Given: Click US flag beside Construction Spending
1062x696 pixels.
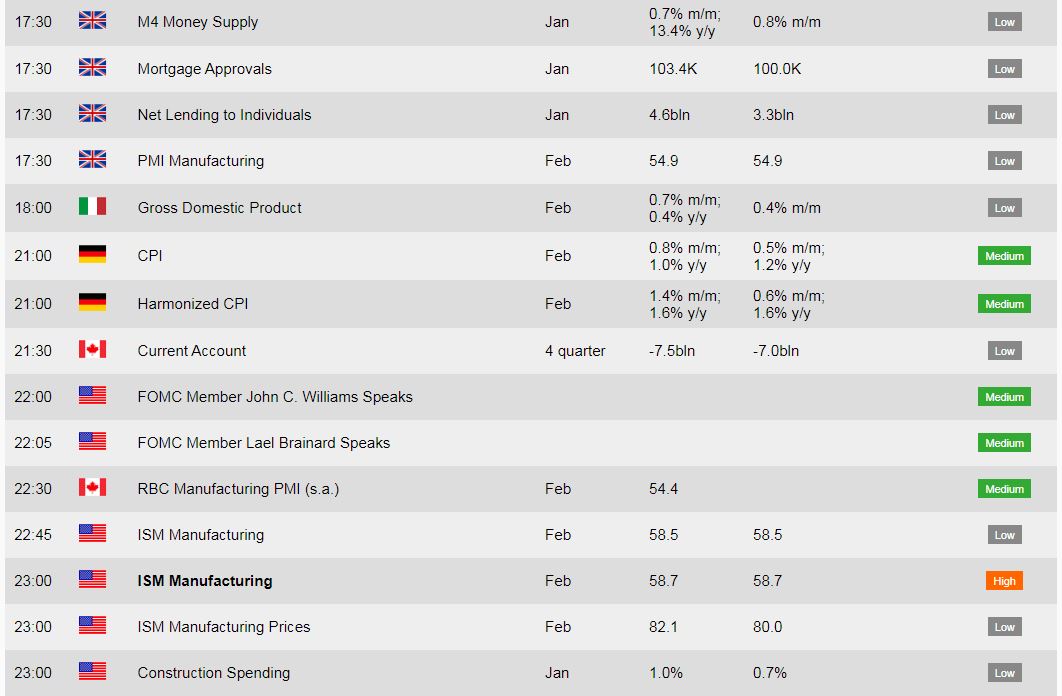Looking at the screenshot, I should [92, 672].
